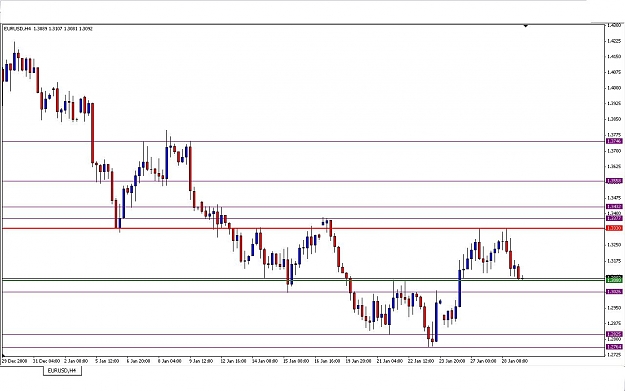Click the 1.3175 price axis value

click(614, 261)
